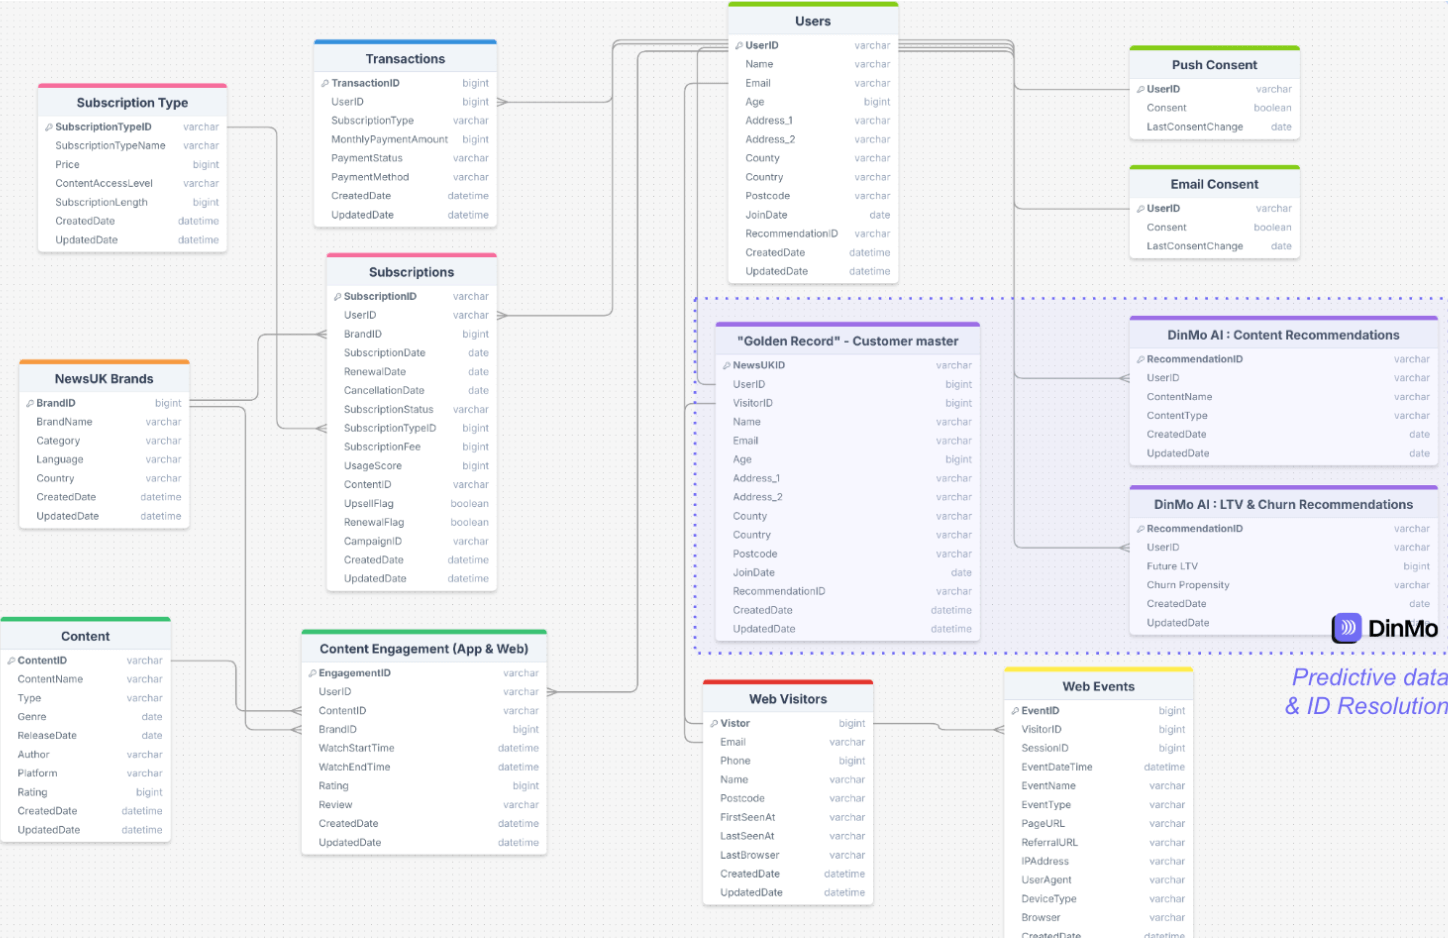Select DinMo AI : Content Recommendations header
Viewport: 1448px width, 938px height.
[x=1283, y=335]
